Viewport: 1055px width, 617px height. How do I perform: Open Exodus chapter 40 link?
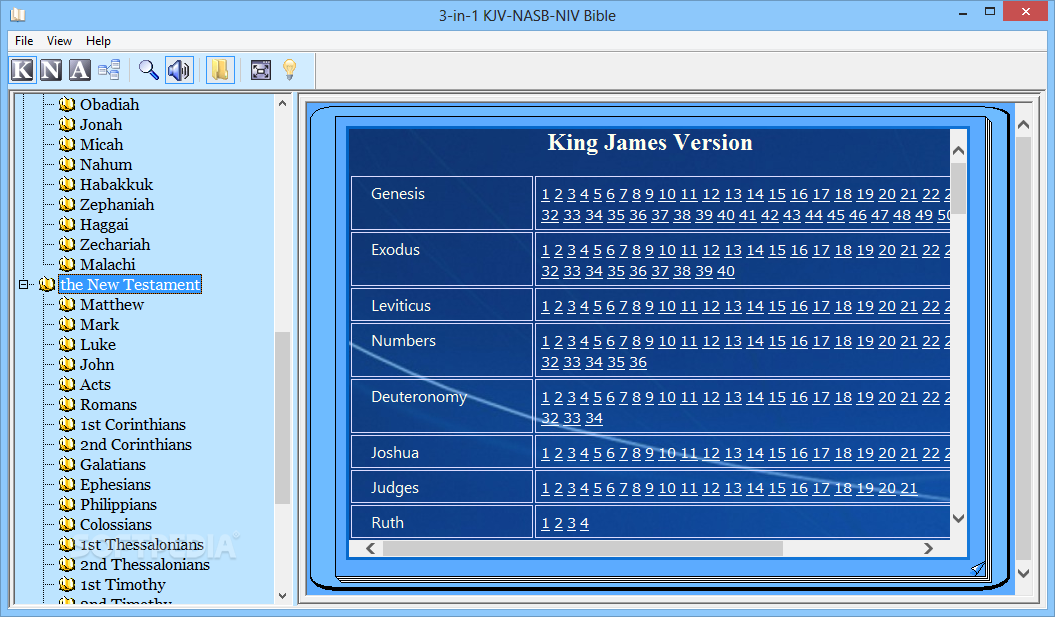tap(725, 271)
